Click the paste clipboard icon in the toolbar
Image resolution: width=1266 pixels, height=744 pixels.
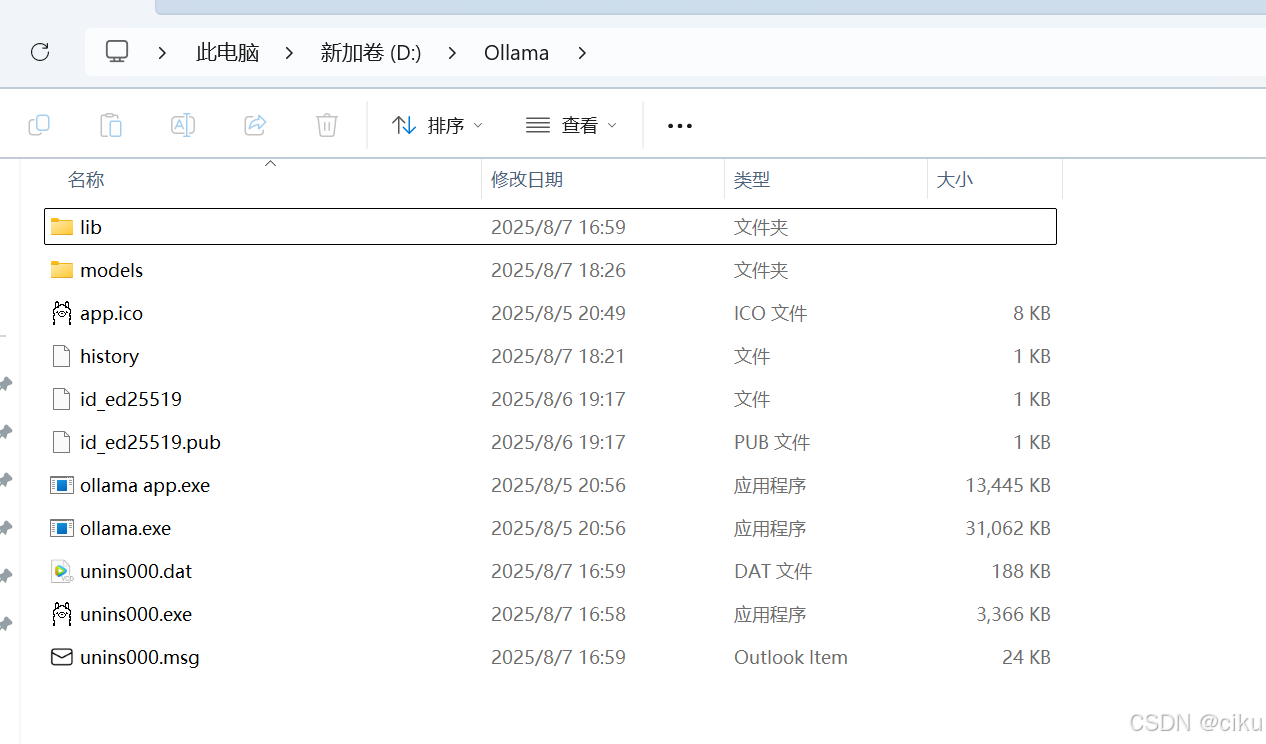(x=111, y=125)
